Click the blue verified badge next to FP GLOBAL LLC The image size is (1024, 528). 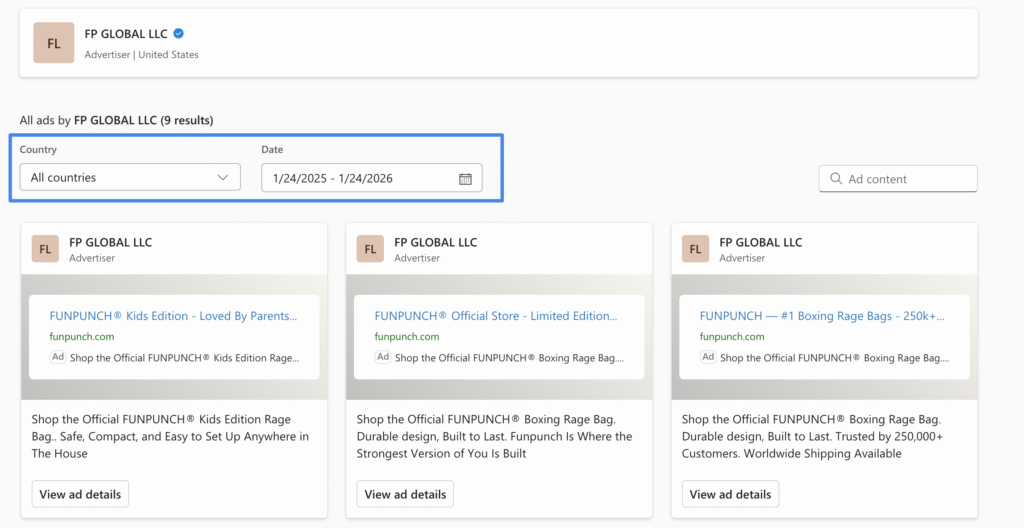tap(179, 33)
